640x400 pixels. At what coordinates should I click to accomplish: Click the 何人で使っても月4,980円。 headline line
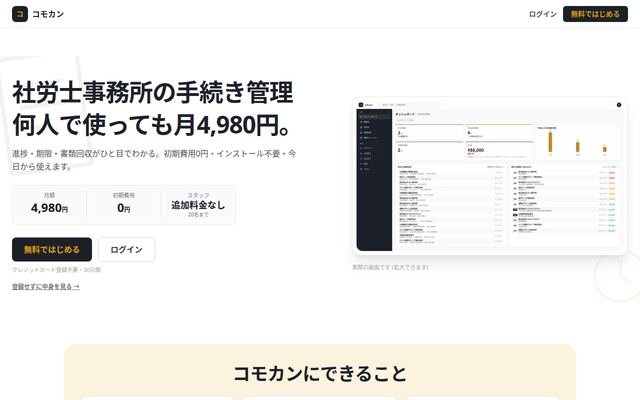151,125
